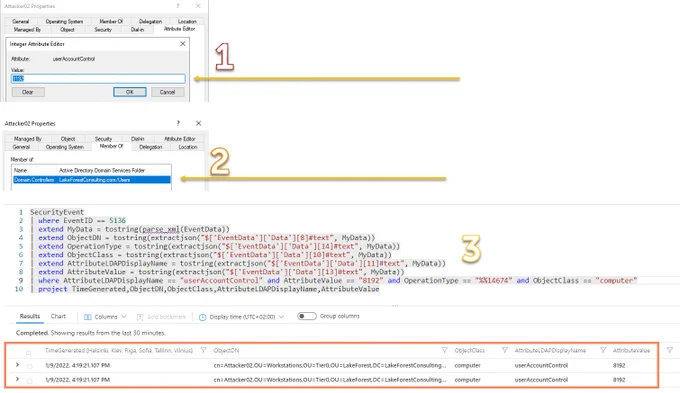Viewport: 680px width, 393px height.
Task: Tick the checkbox of the second result row
Action: (x=30, y=381)
